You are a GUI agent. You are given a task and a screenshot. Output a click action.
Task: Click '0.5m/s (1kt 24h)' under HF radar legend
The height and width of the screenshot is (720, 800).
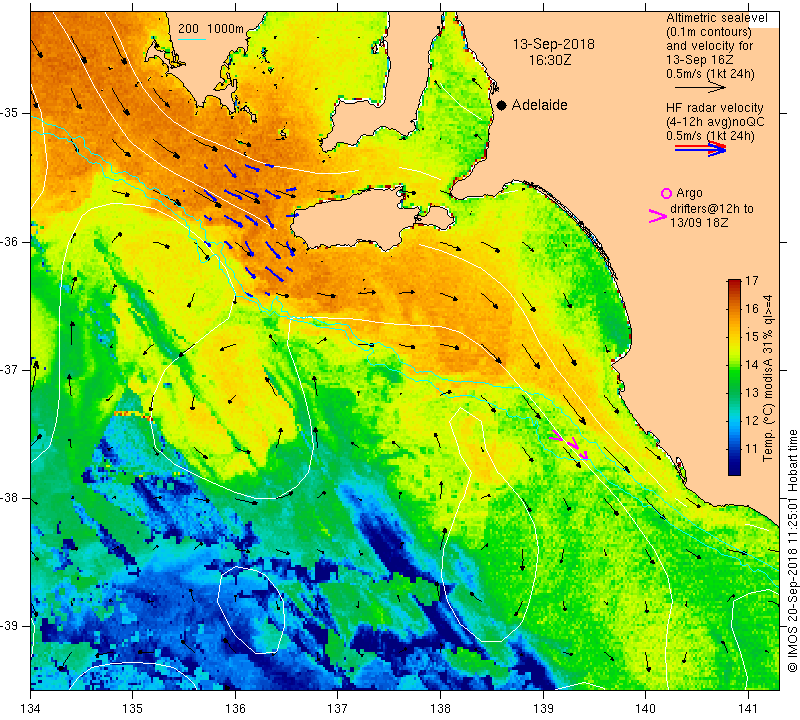(x=710, y=136)
